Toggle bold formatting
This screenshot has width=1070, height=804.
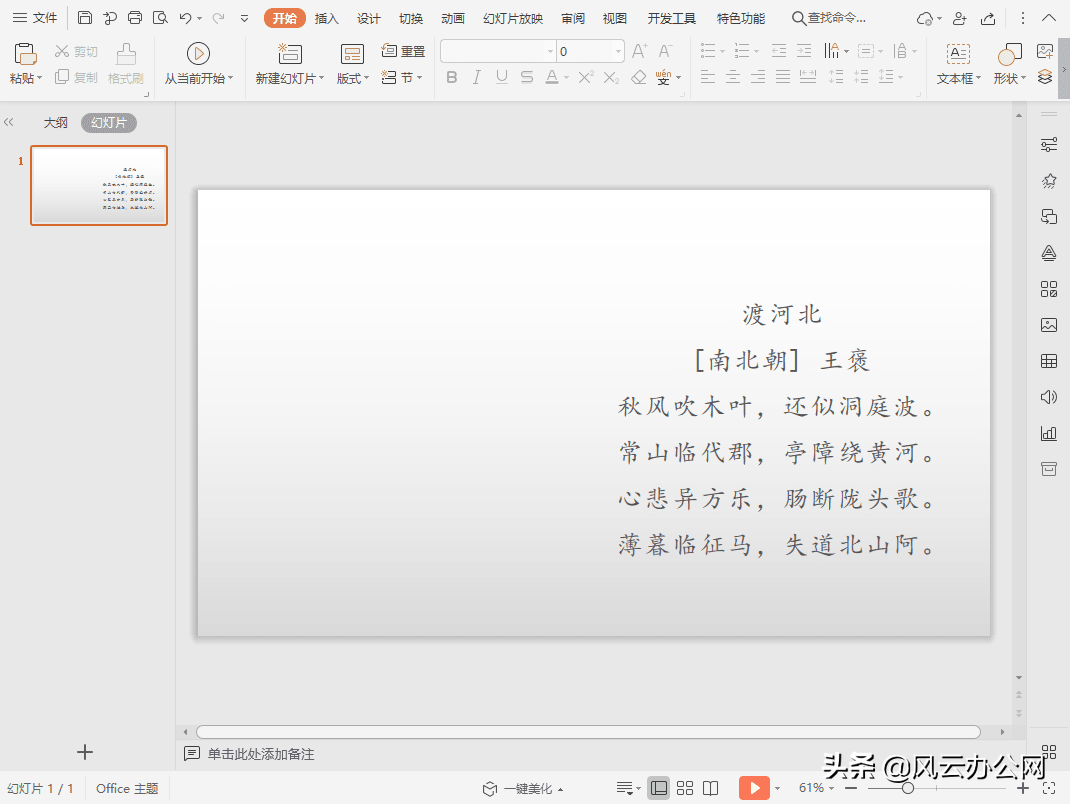click(452, 76)
